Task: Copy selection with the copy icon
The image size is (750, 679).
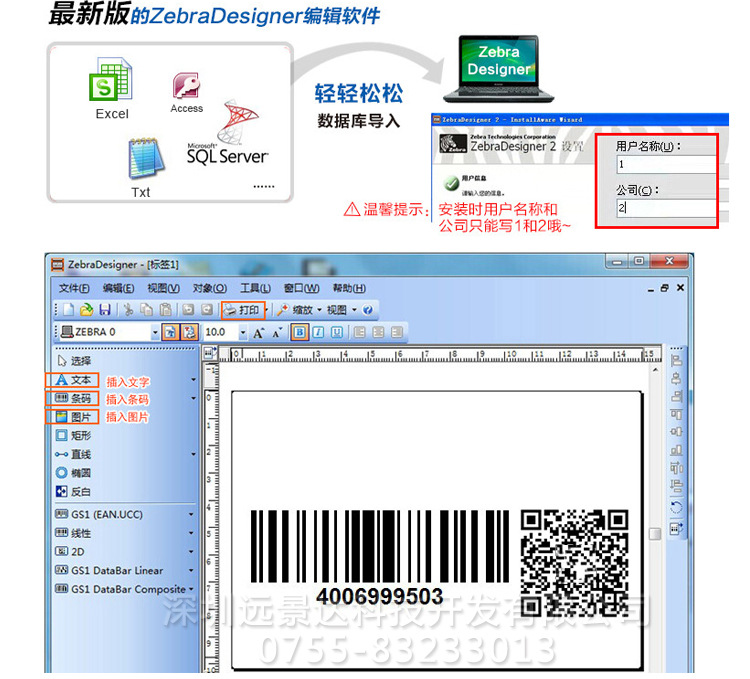Action: pos(146,310)
